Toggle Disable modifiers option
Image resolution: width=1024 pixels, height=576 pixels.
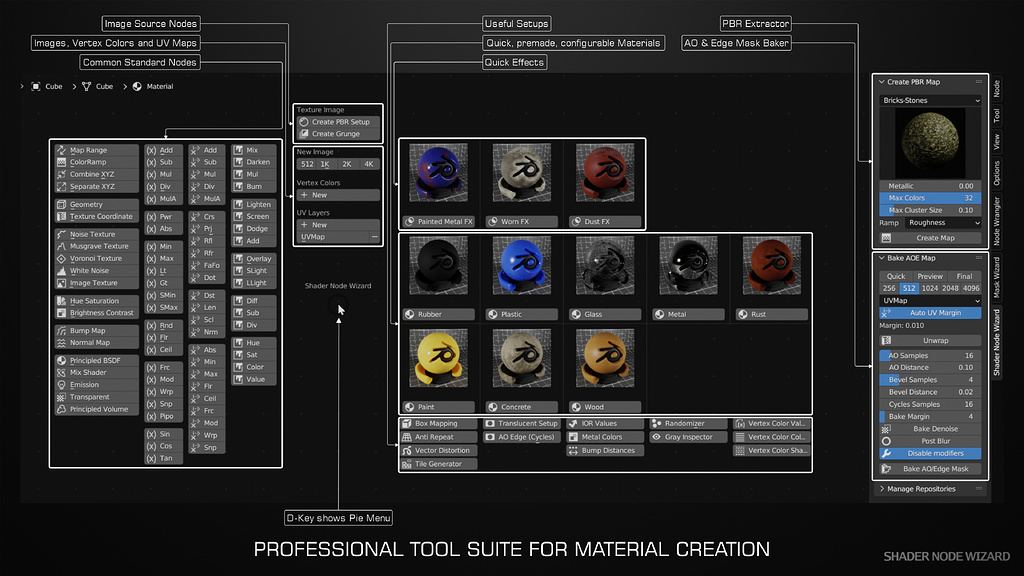tap(930, 453)
